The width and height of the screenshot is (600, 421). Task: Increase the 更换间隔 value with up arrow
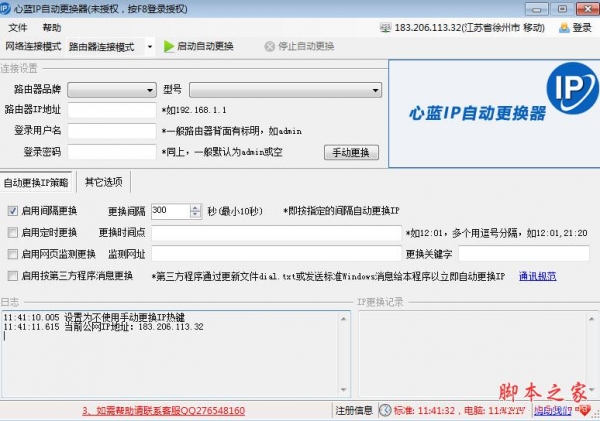tap(195, 208)
